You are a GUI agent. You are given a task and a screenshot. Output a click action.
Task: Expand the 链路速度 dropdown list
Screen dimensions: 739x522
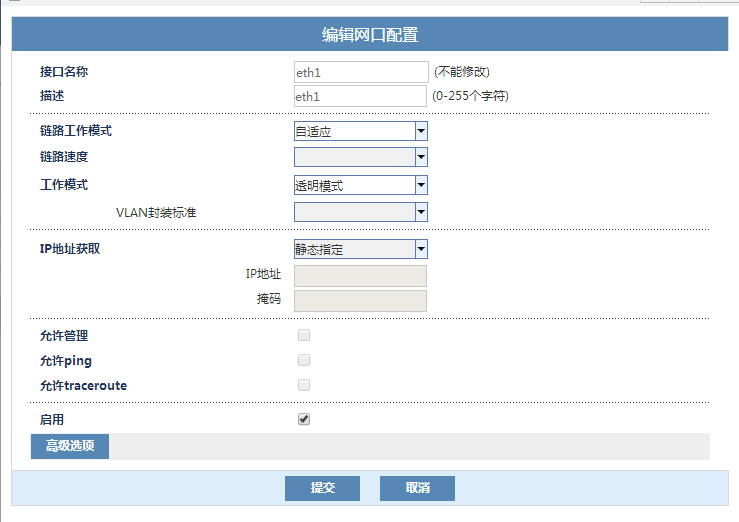pyautogui.click(x=360, y=157)
